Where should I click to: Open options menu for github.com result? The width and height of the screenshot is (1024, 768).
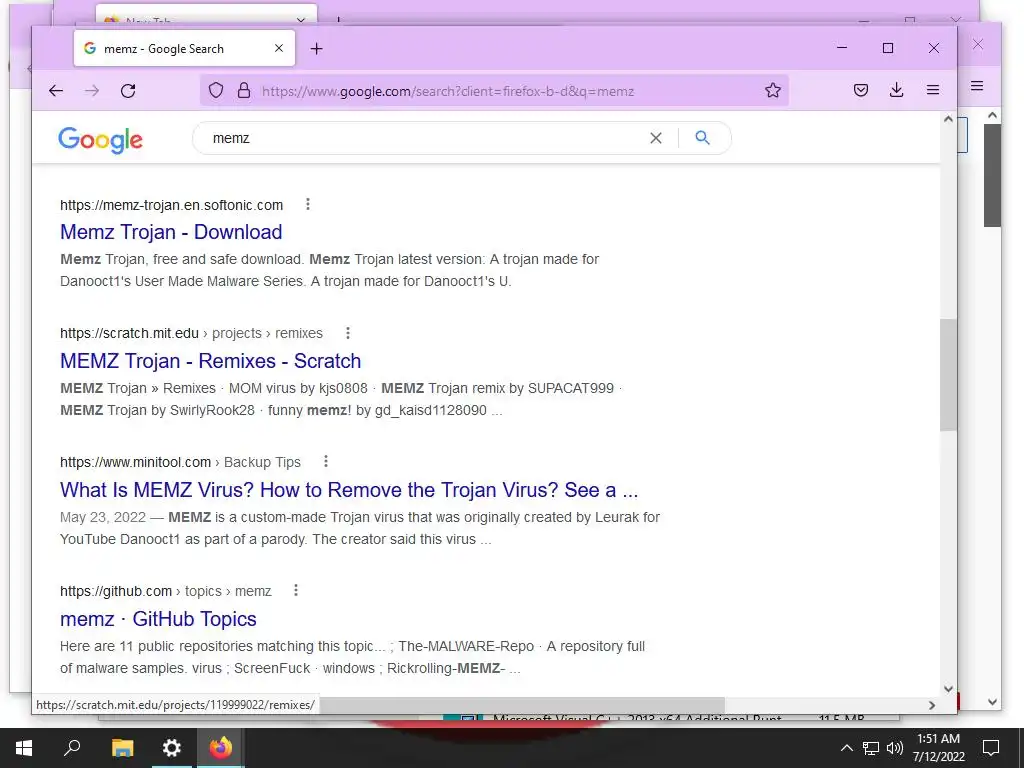tap(295, 590)
